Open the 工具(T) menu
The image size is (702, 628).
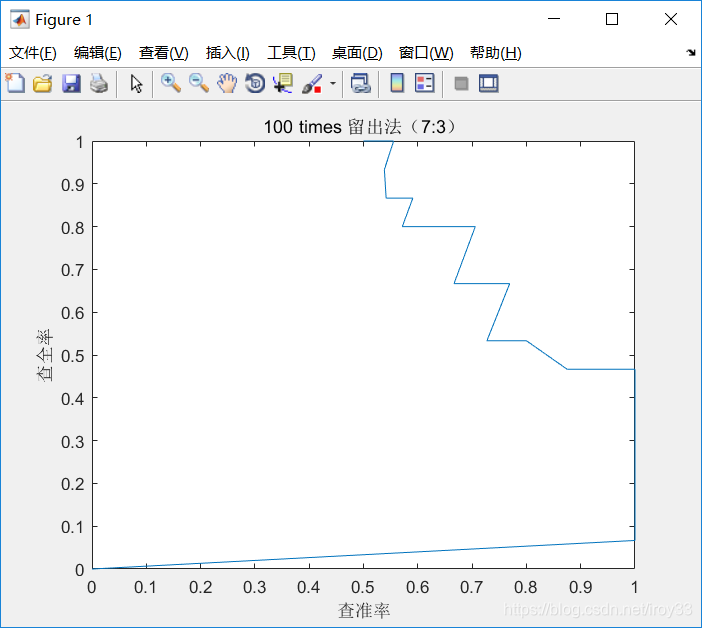point(291,53)
